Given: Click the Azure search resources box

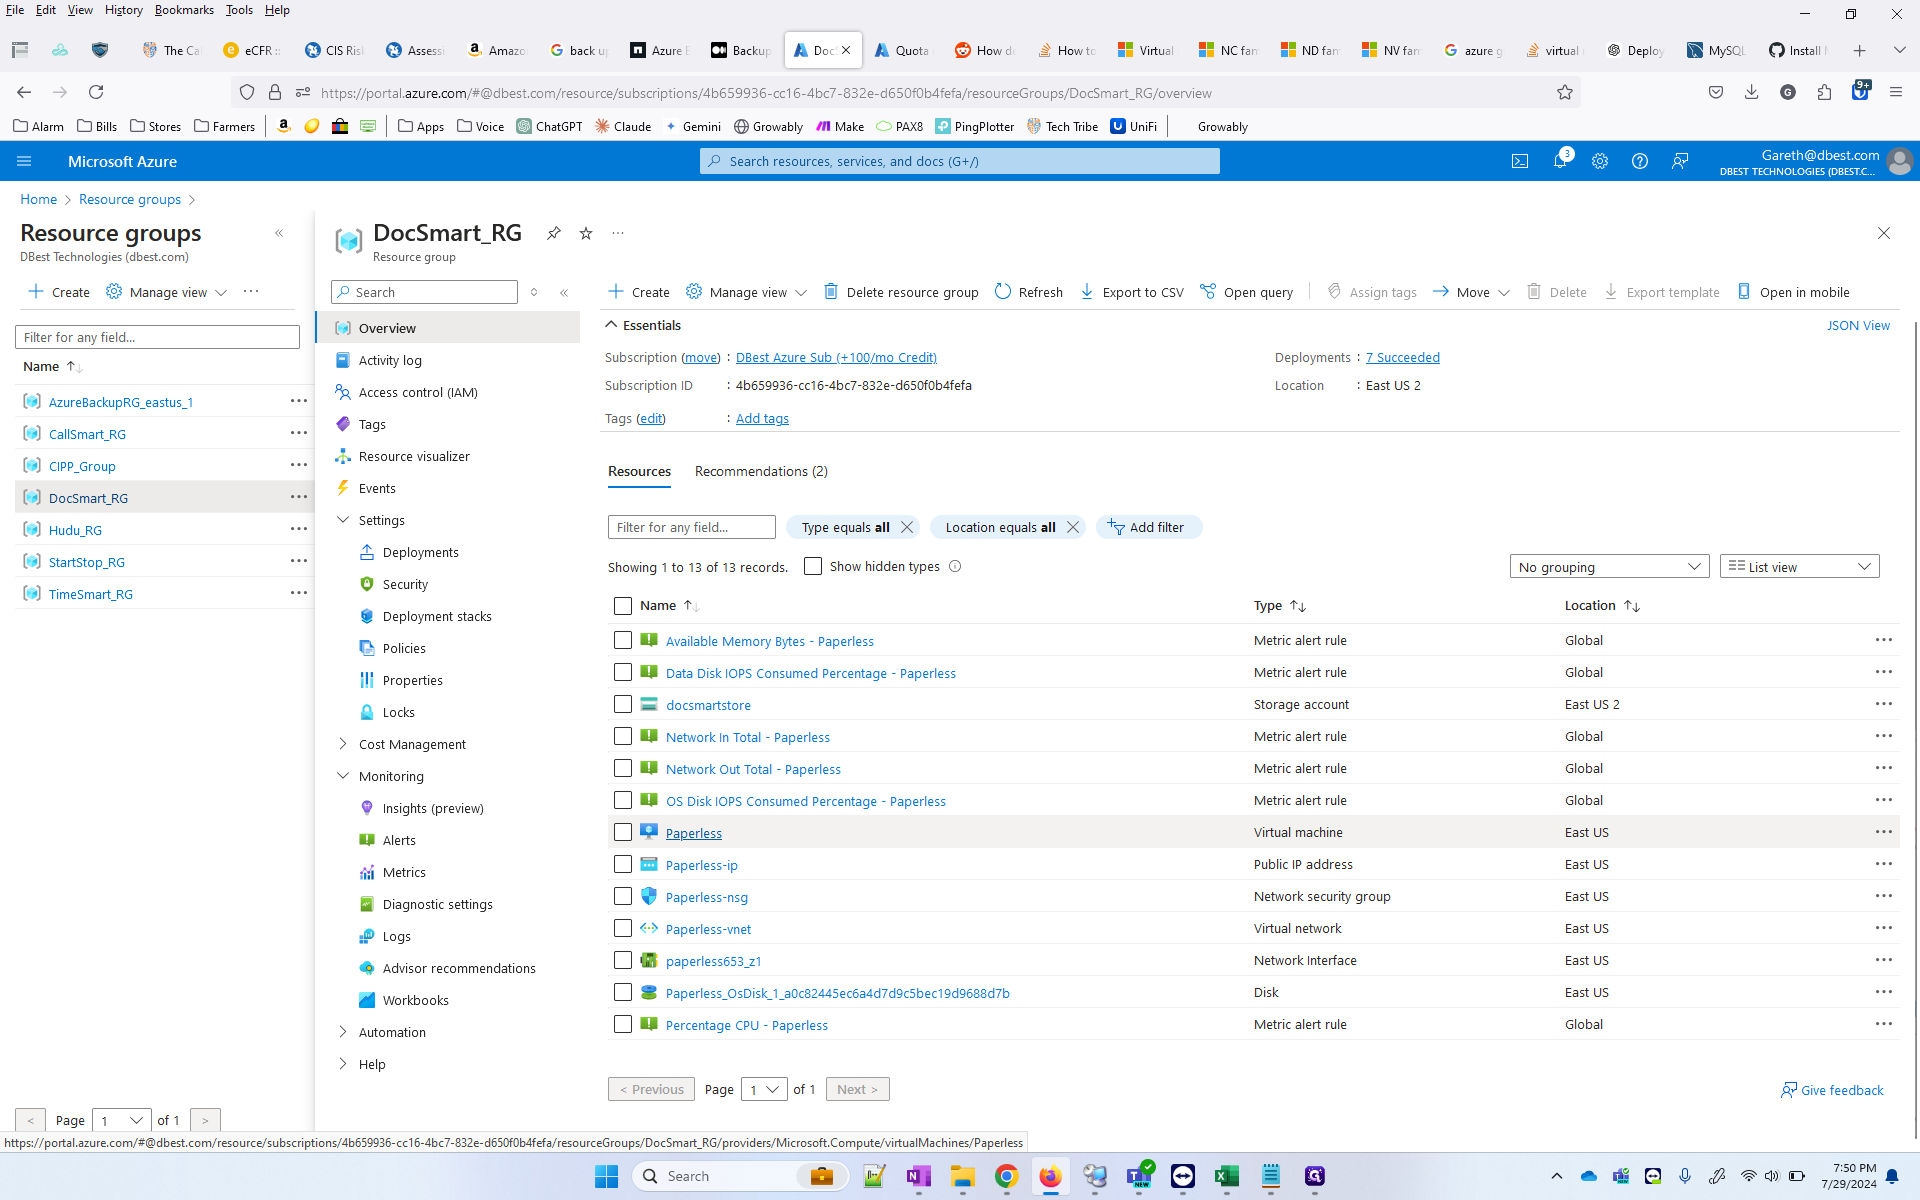Looking at the screenshot, I should 960,161.
